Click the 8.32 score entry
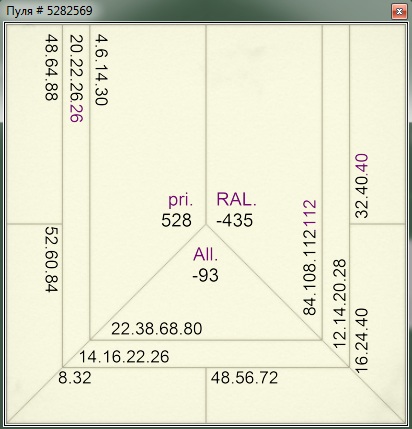The height and width of the screenshot is (429, 412). (75, 378)
